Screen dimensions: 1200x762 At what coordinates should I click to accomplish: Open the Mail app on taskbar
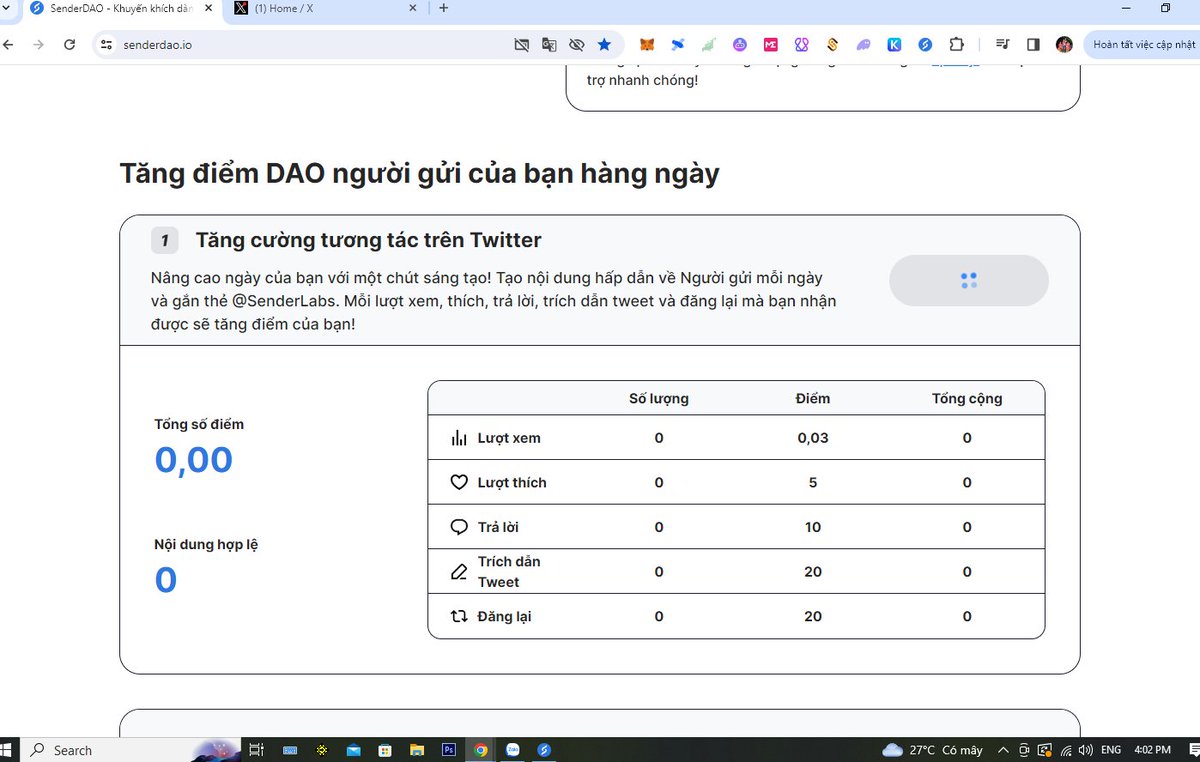353,749
